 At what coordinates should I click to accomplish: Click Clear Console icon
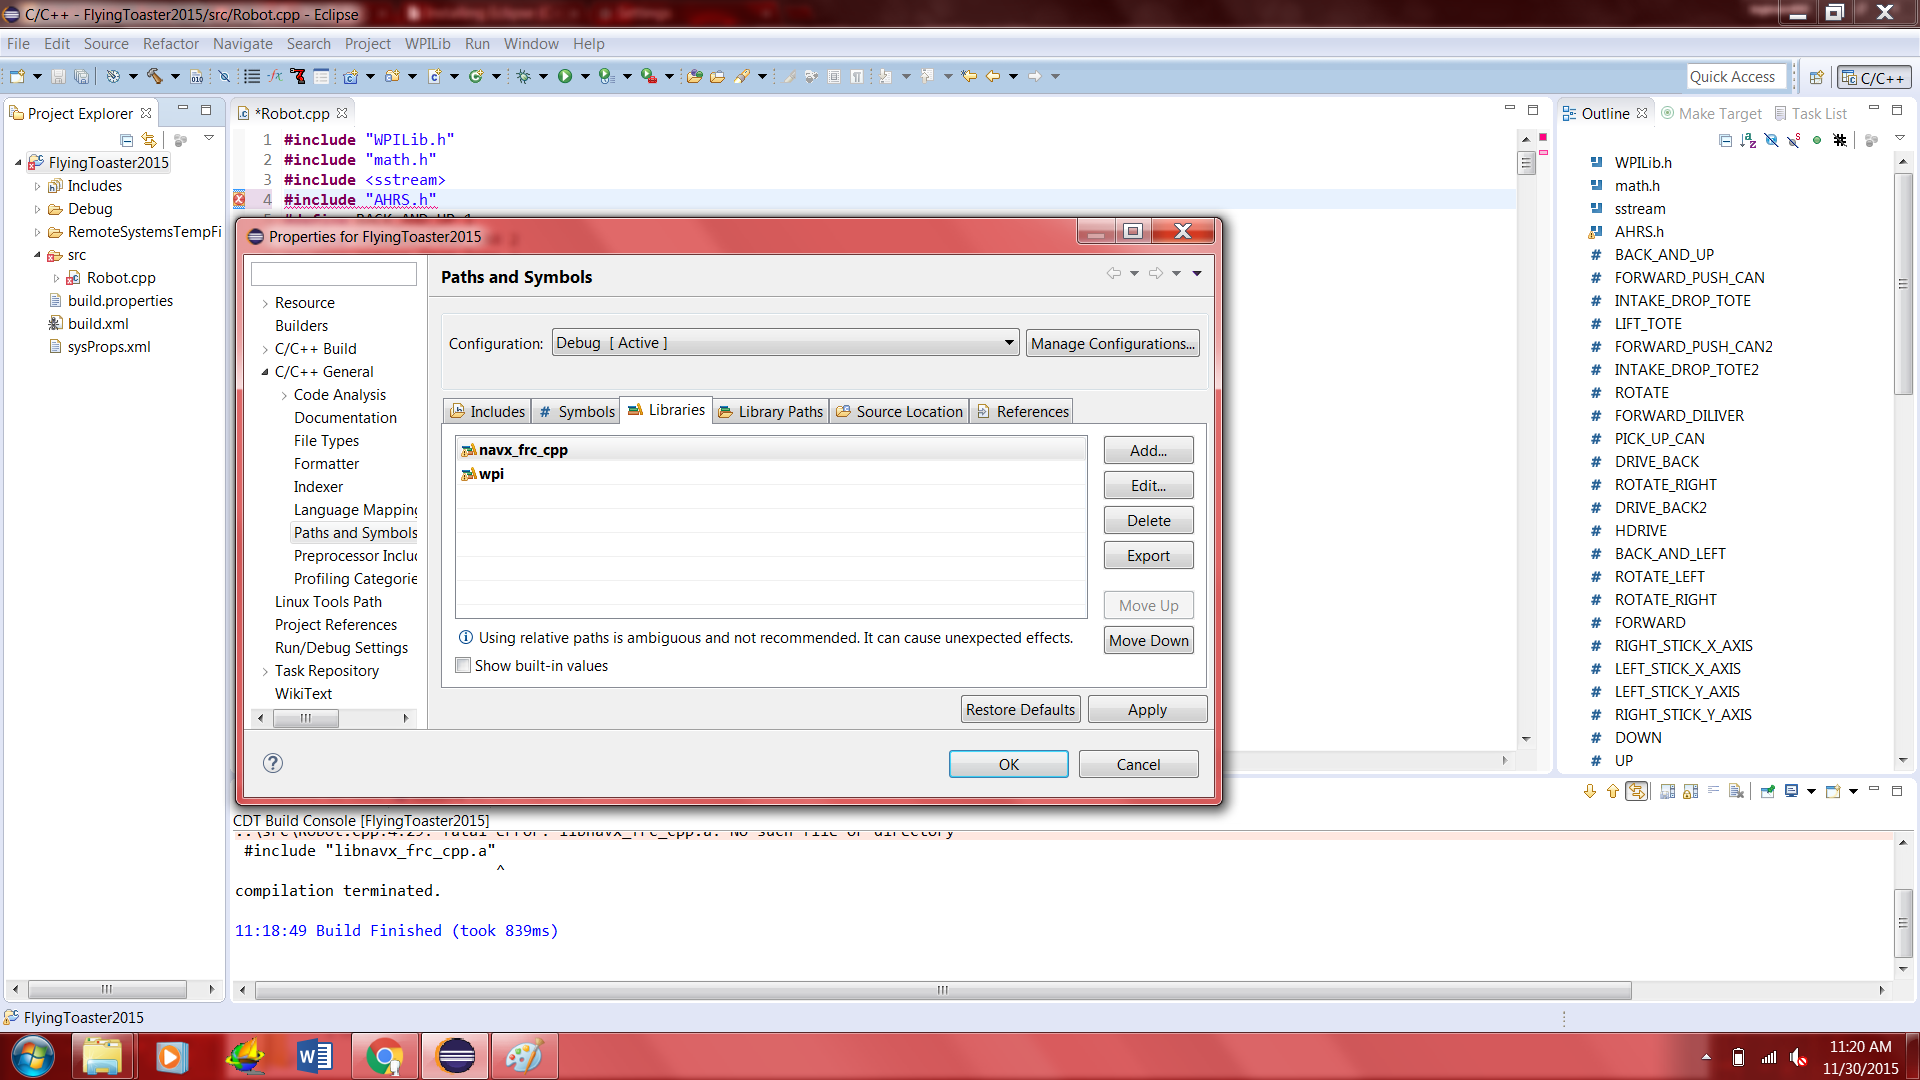[1736, 791]
